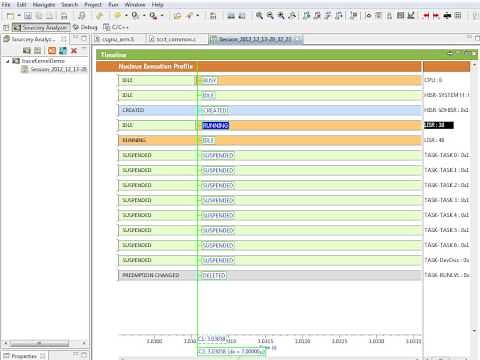Open the File menu
Image resolution: width=480 pixels, height=360 pixels.
pyautogui.click(x=6, y=5)
